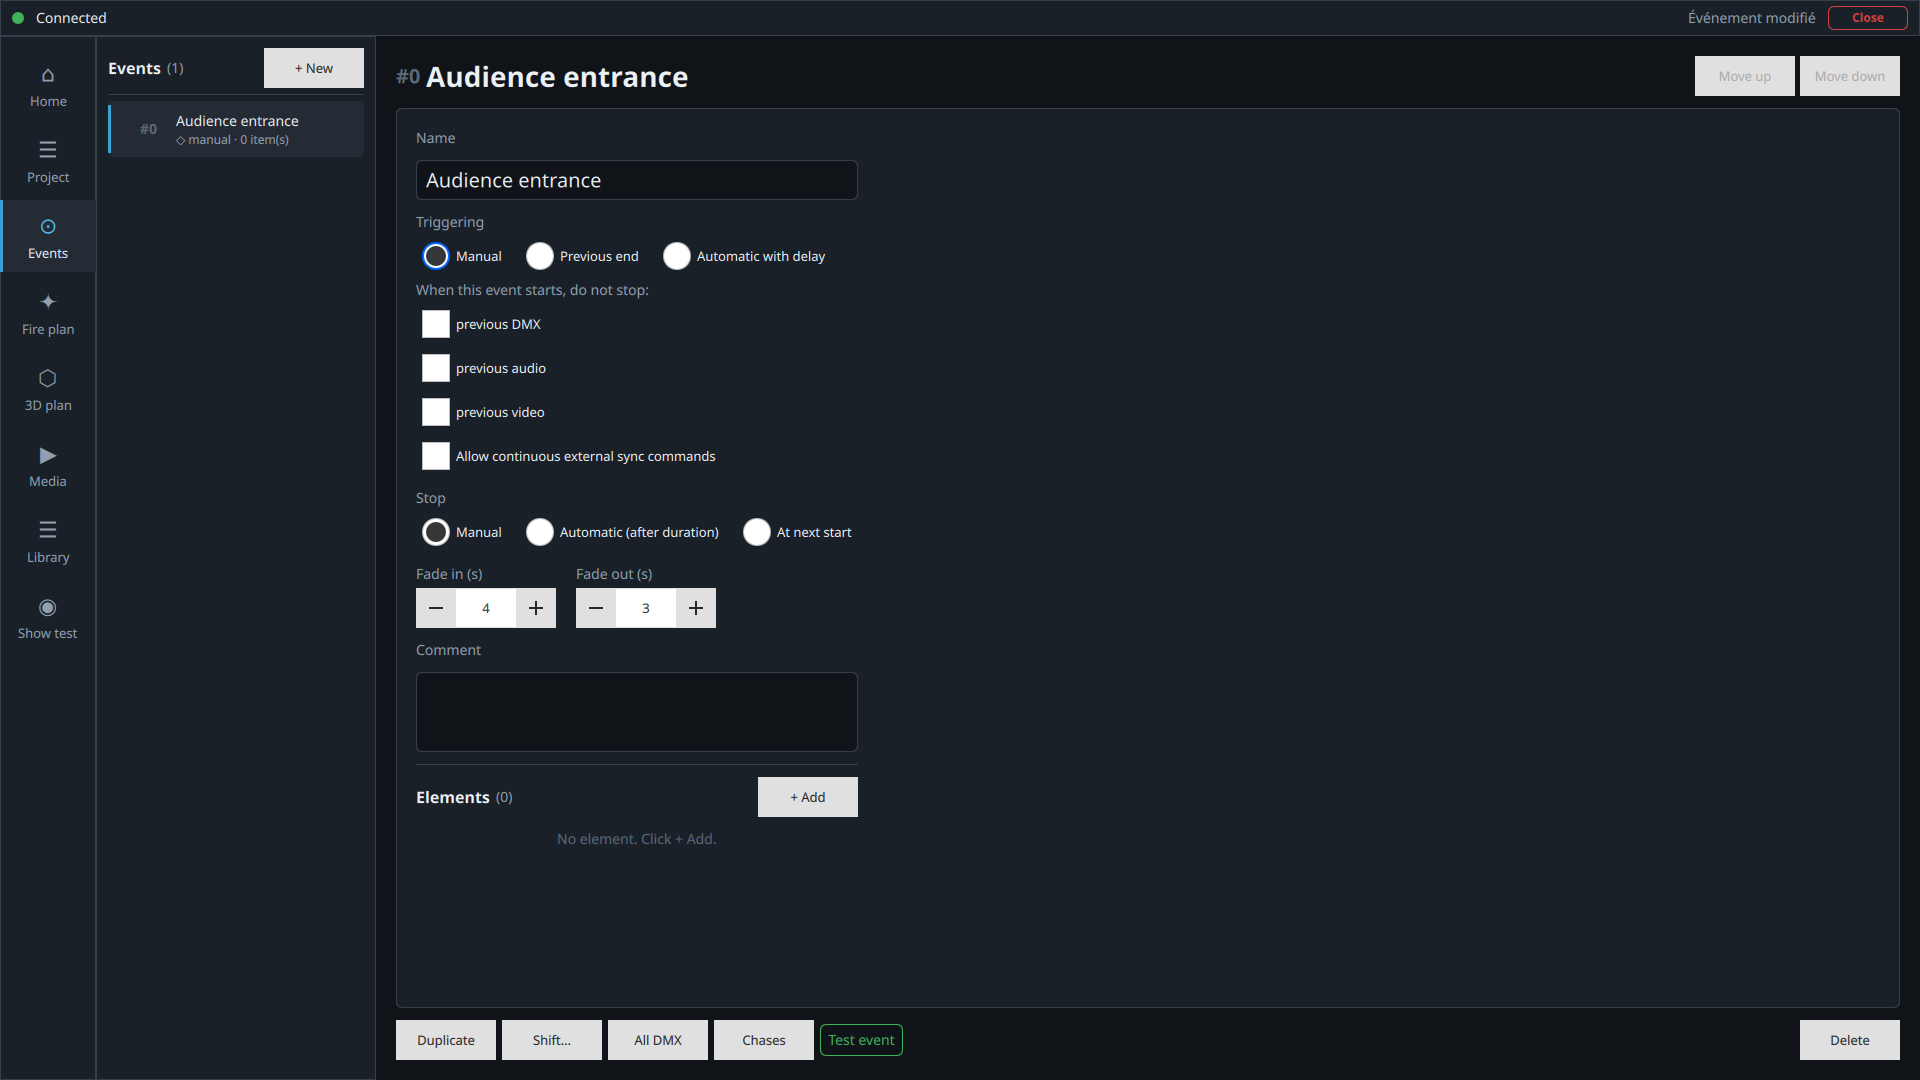Increase Fade out value with plus
1920x1080 pixels.
coord(696,608)
